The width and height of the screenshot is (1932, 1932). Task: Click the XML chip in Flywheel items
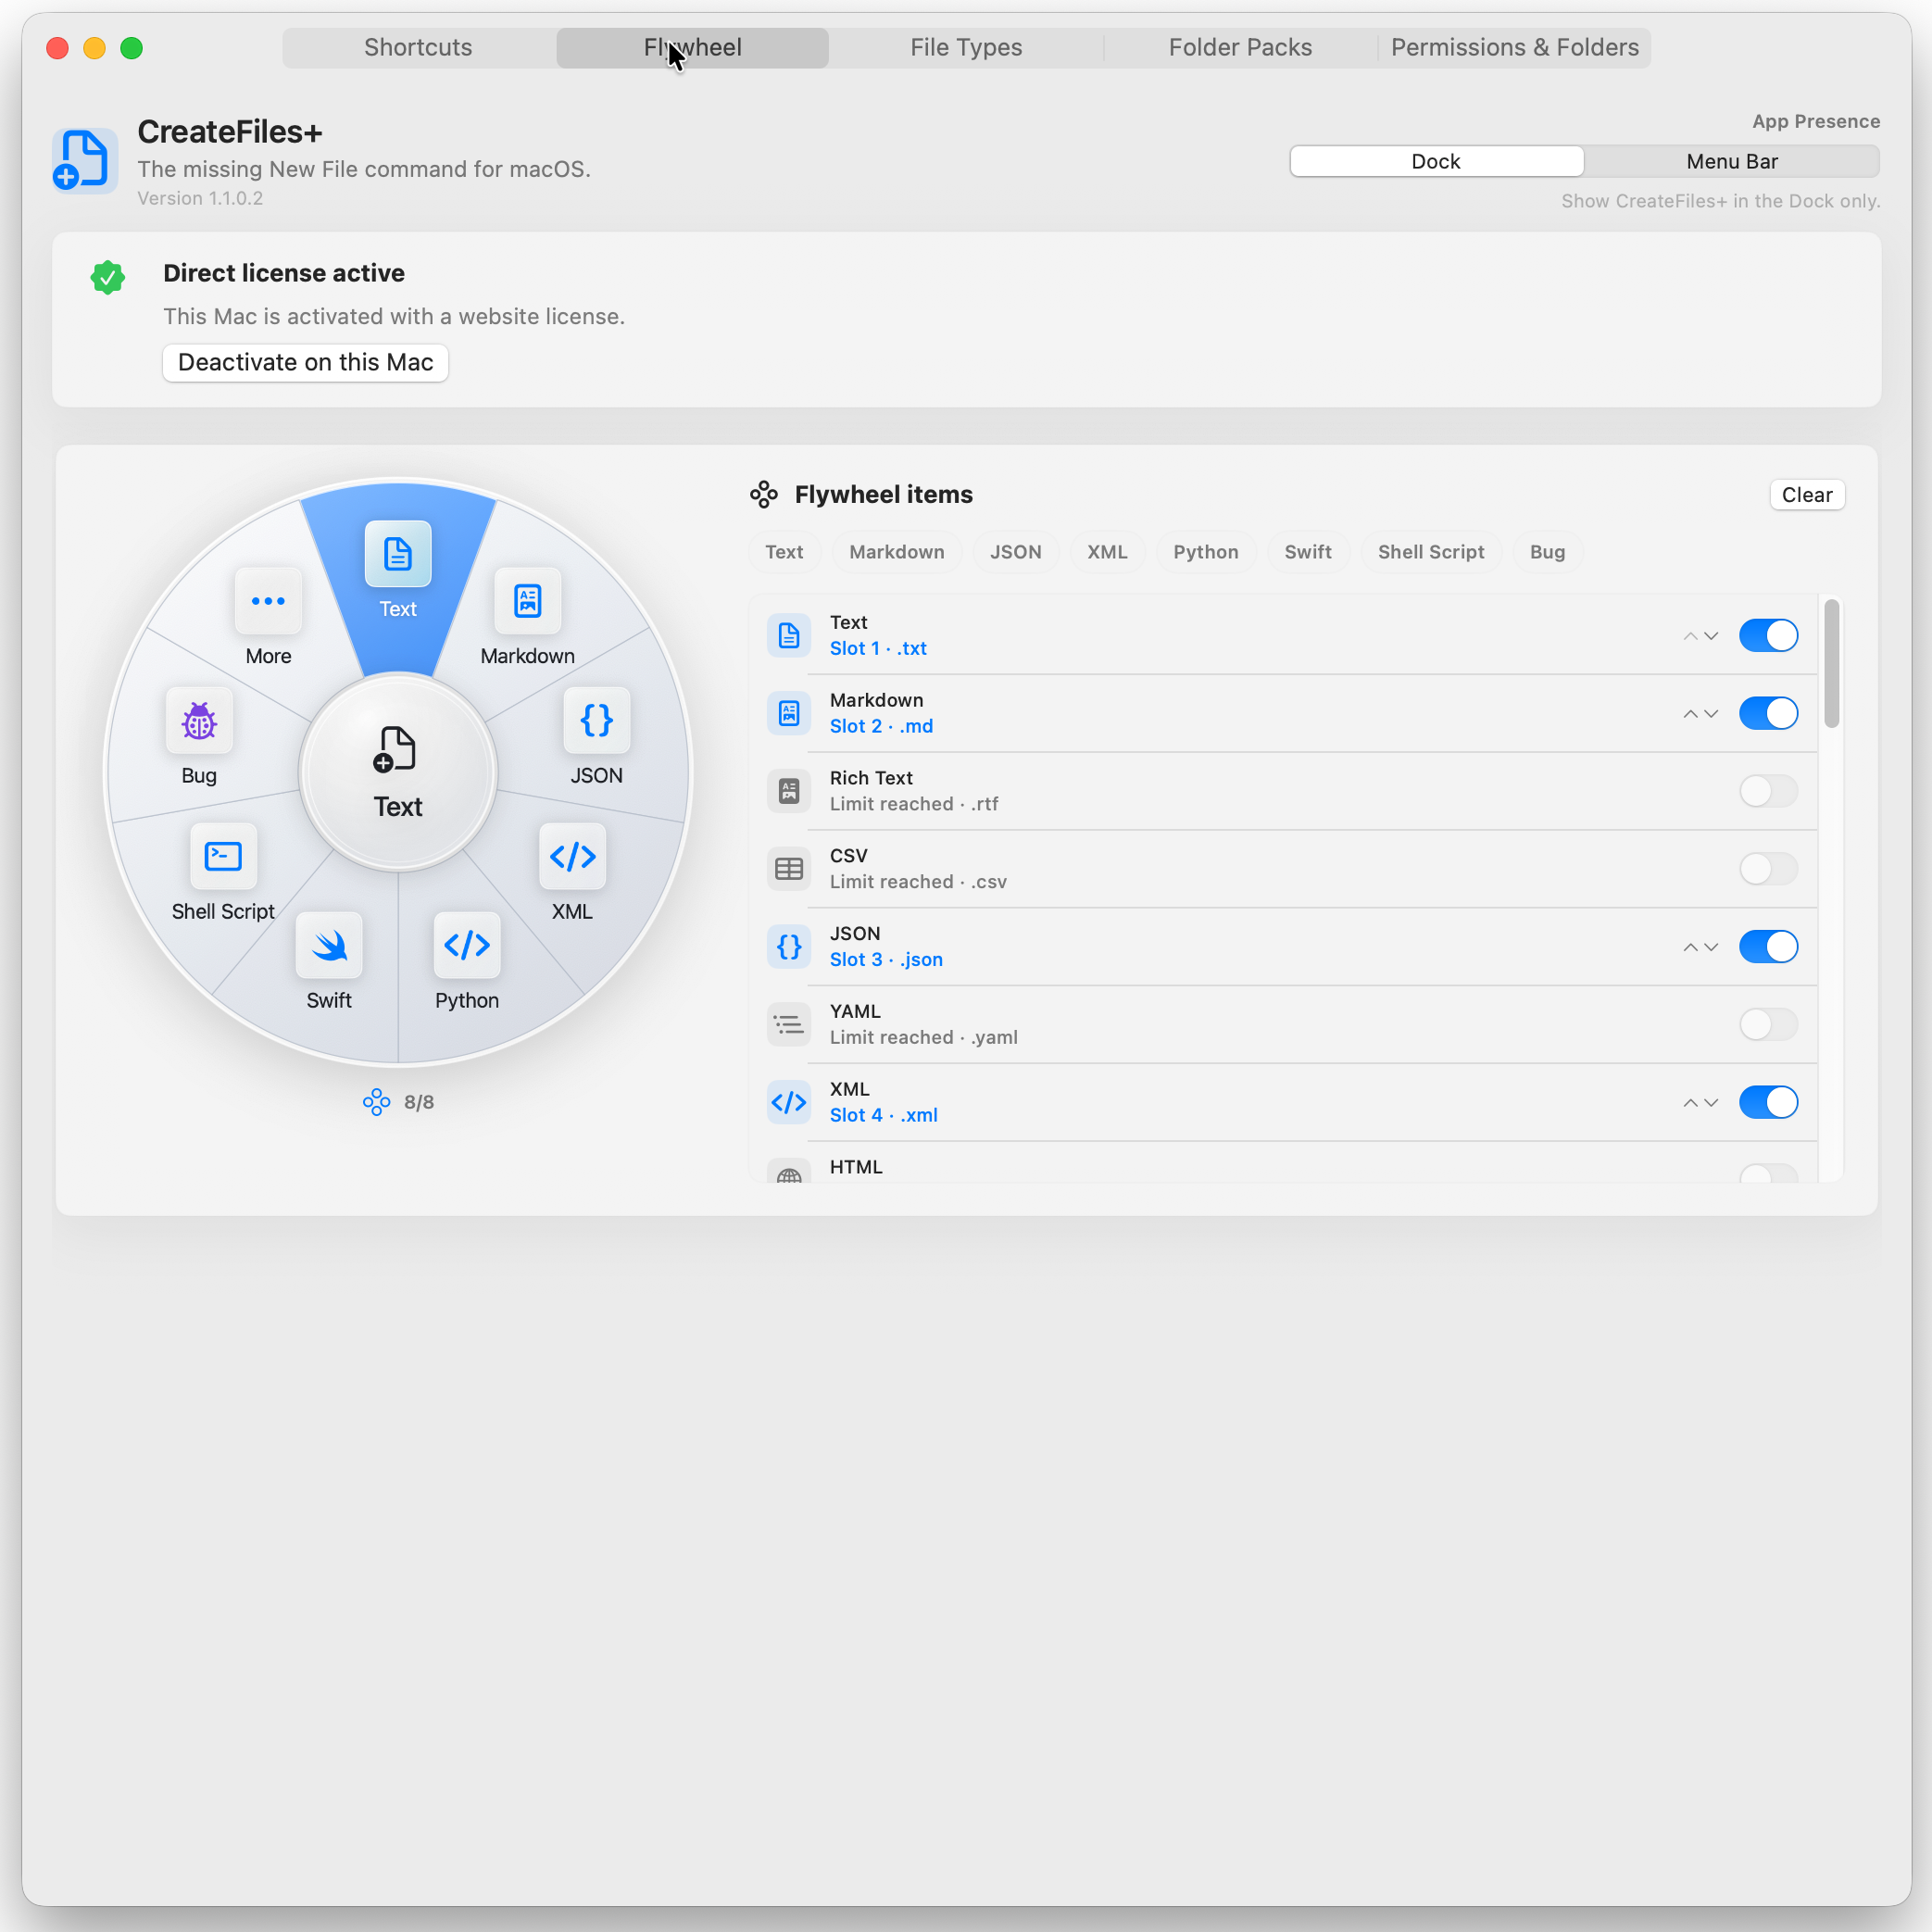pos(1107,552)
